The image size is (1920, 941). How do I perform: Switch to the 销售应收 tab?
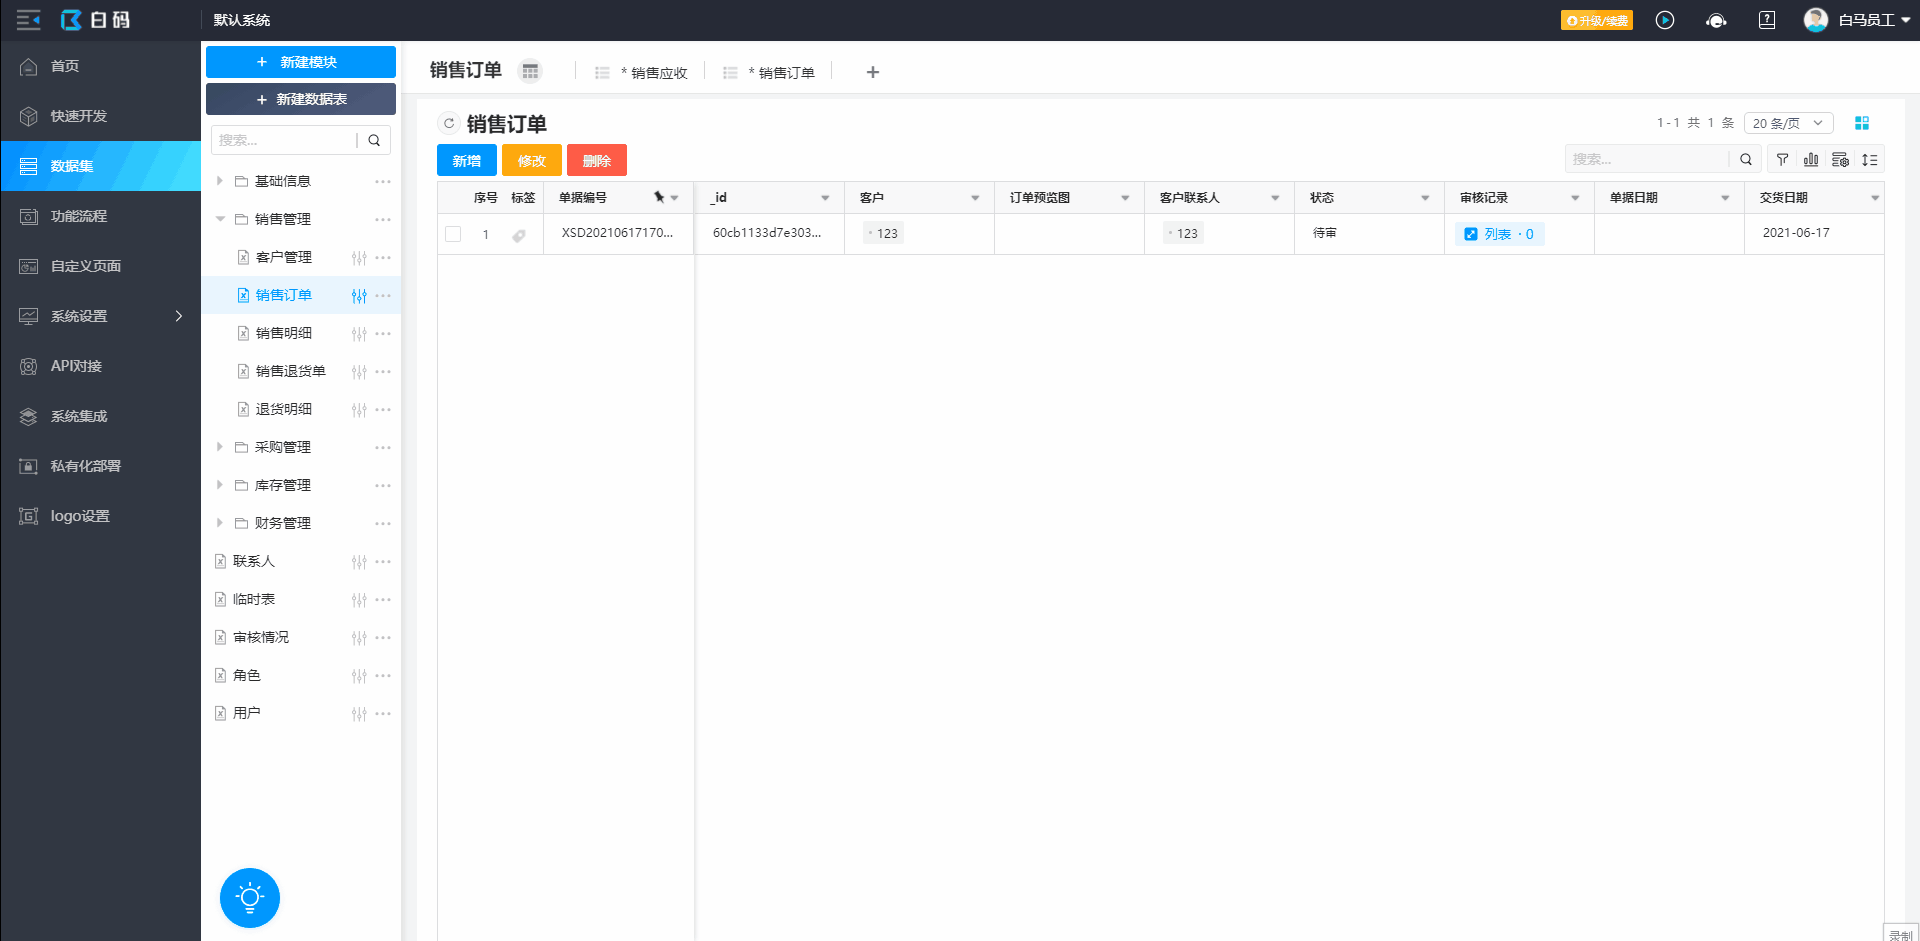(x=642, y=72)
